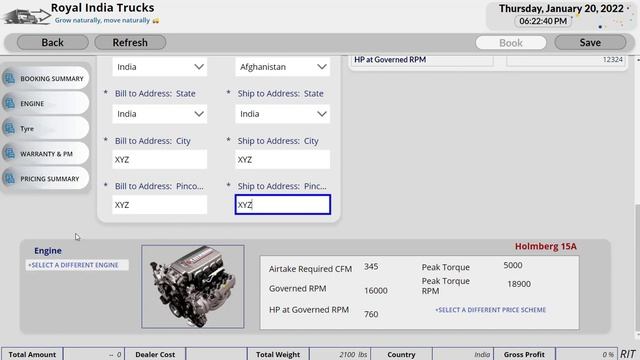
Task: Open the WARRANTY & PM section
Action: (x=45, y=153)
